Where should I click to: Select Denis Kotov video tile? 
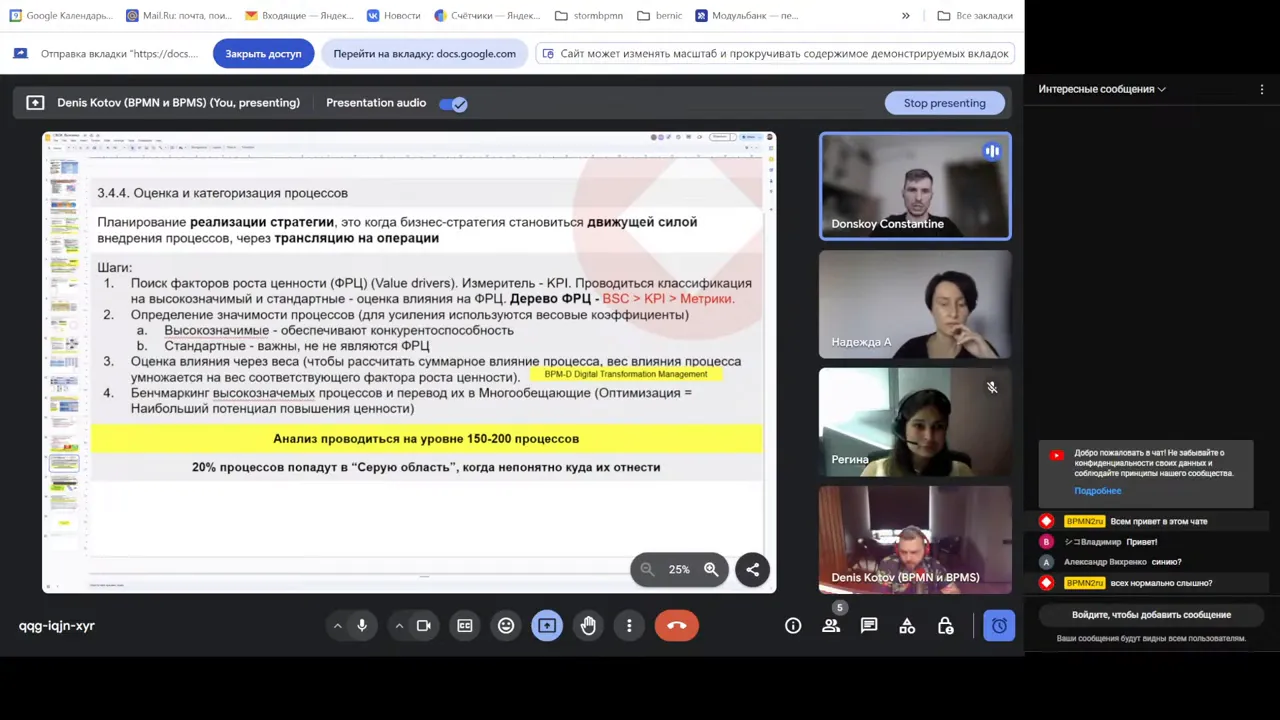pos(915,540)
